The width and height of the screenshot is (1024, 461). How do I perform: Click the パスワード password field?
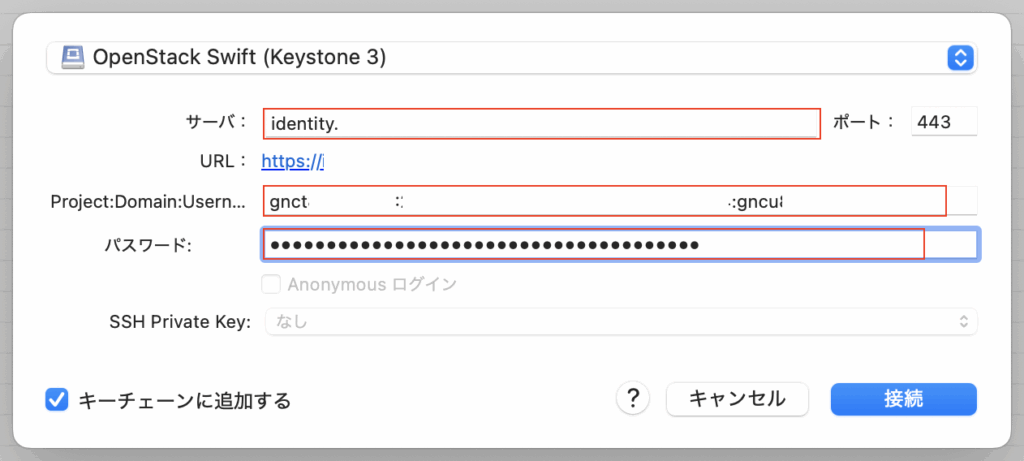click(x=620, y=245)
